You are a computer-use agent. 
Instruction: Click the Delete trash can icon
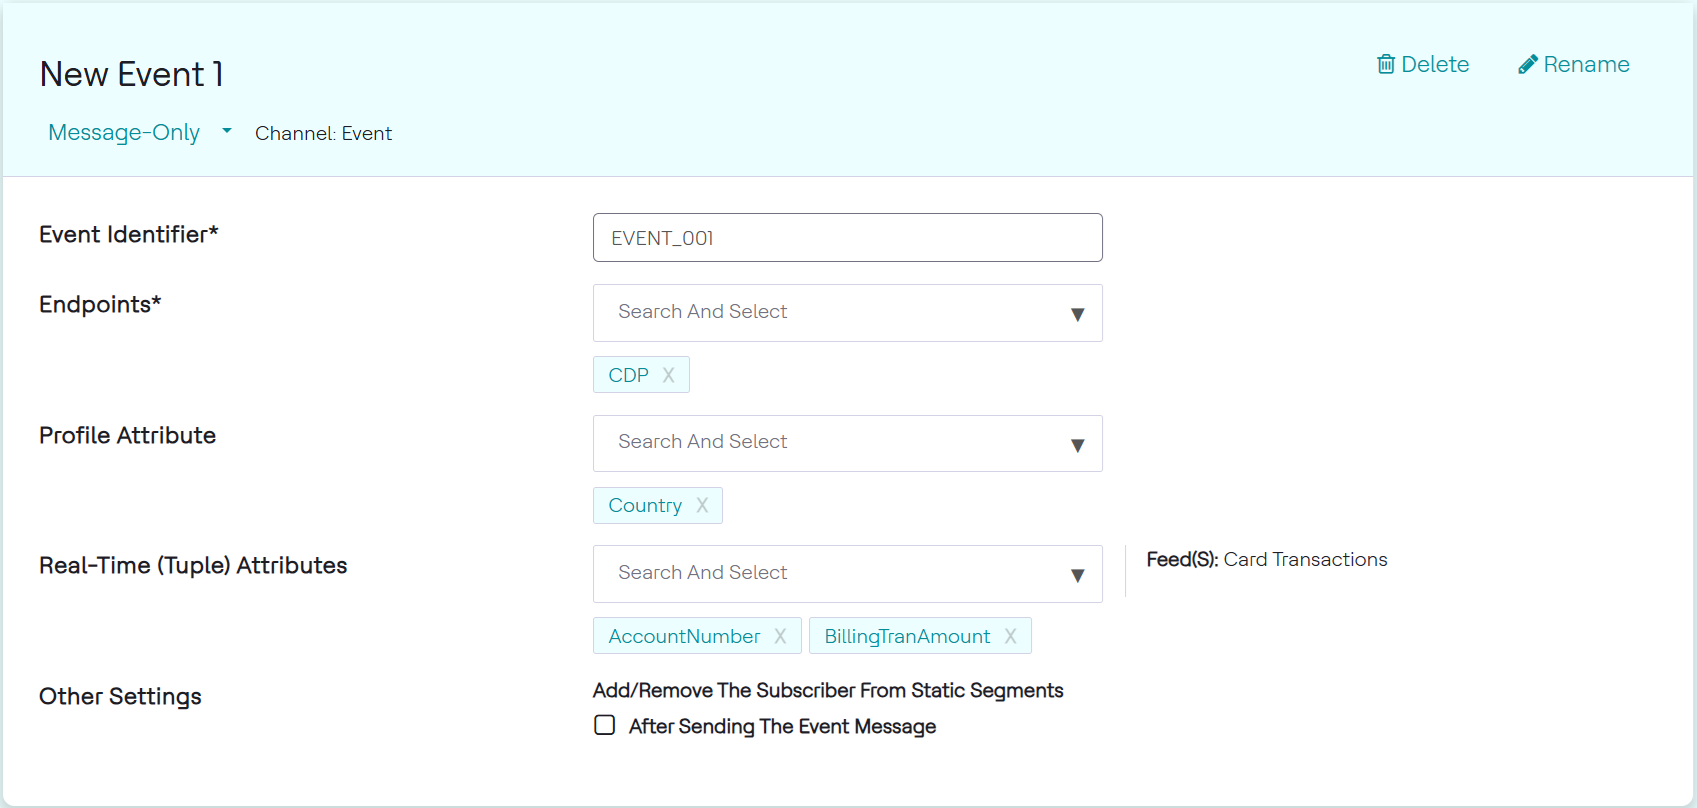click(1385, 64)
